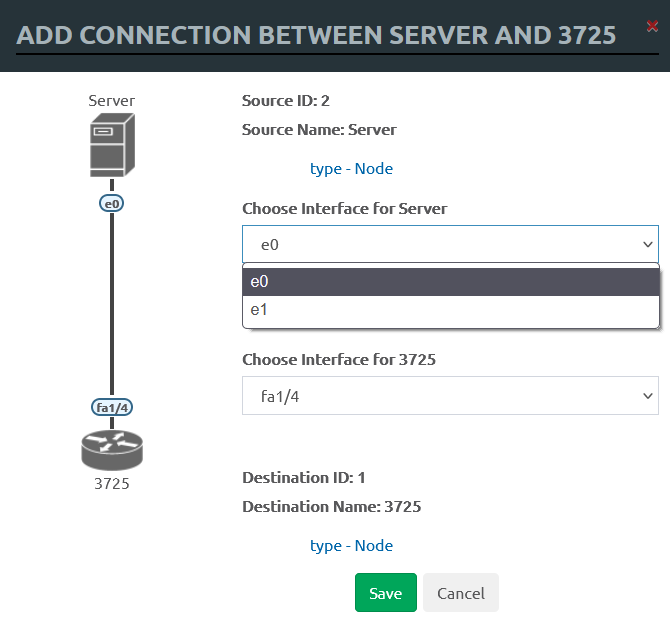Save the new connection
Image resolution: width=670 pixels, height=620 pixels.
385,593
